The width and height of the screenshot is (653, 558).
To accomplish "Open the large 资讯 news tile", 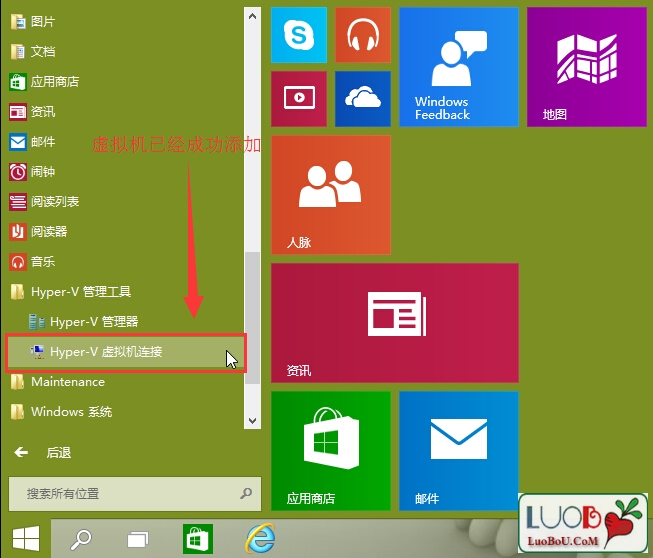I will [x=395, y=323].
